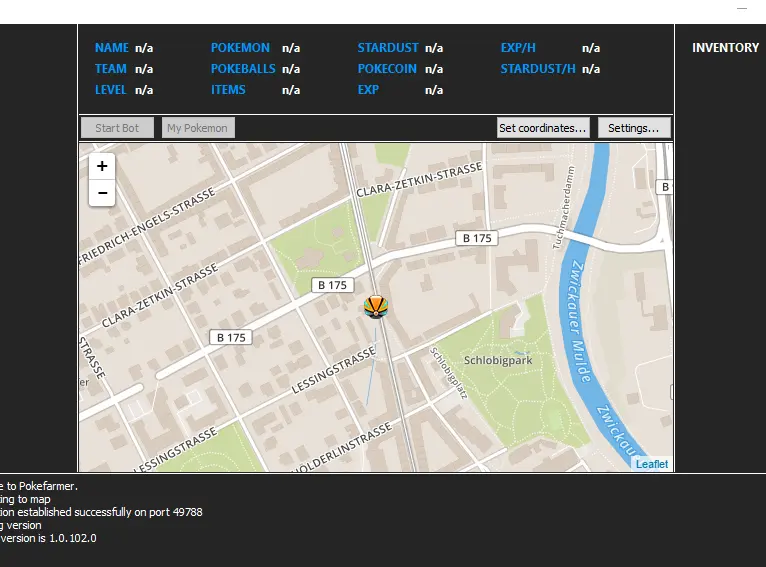Click the player marker on the map

tap(375, 307)
